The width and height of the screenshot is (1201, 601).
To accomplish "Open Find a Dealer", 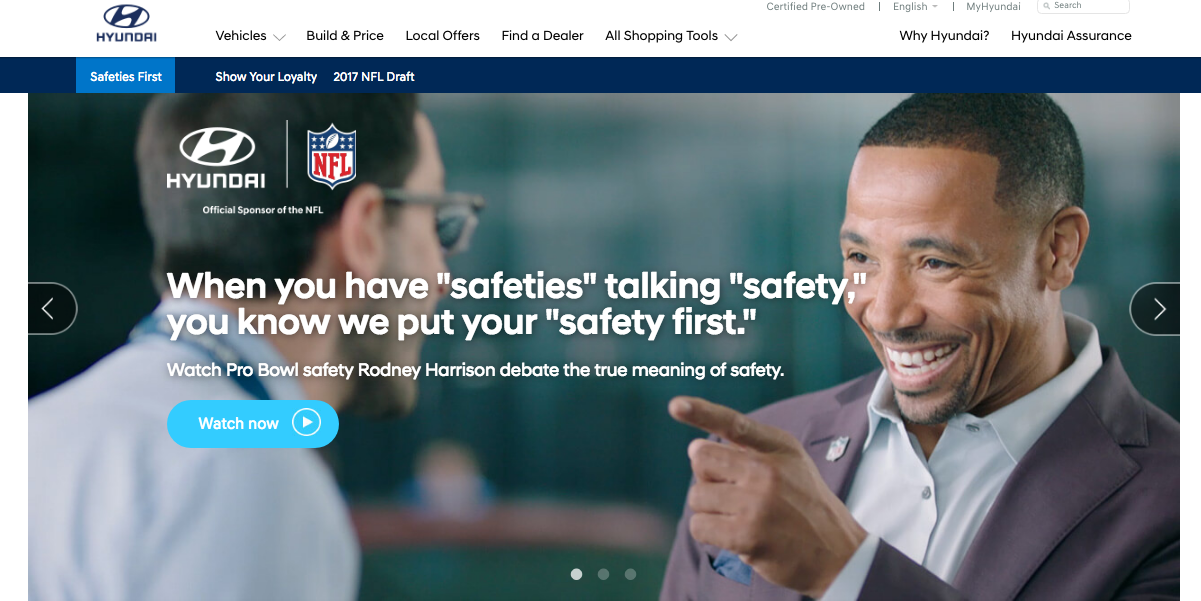I will pos(542,36).
